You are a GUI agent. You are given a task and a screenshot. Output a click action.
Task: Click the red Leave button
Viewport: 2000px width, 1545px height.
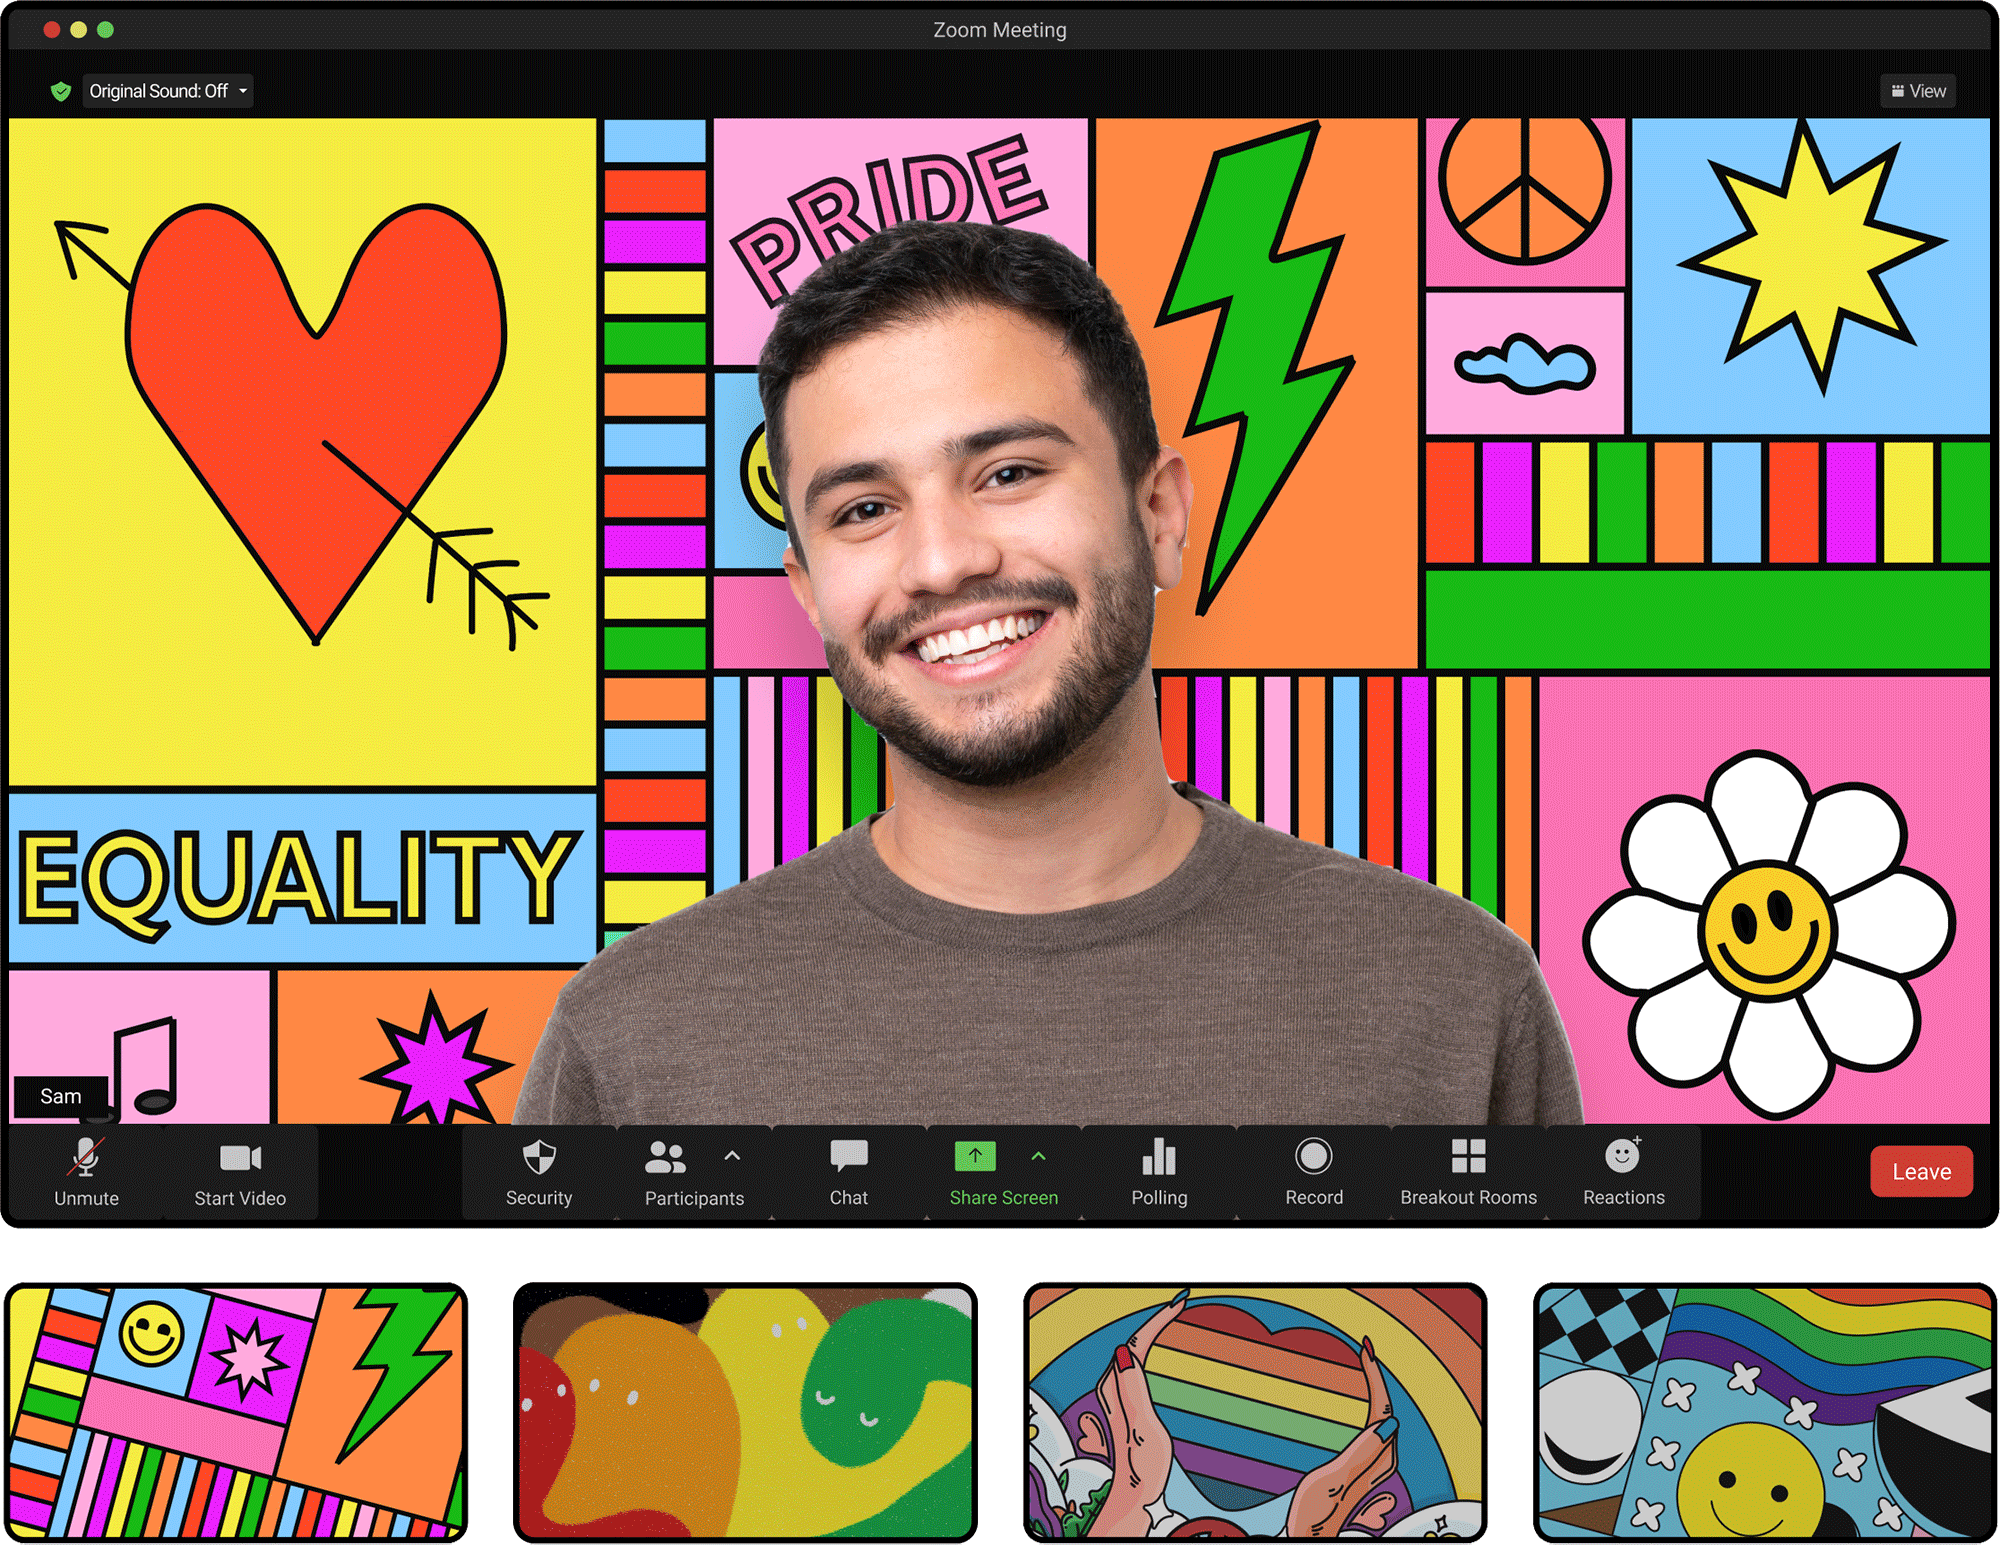(1920, 1171)
